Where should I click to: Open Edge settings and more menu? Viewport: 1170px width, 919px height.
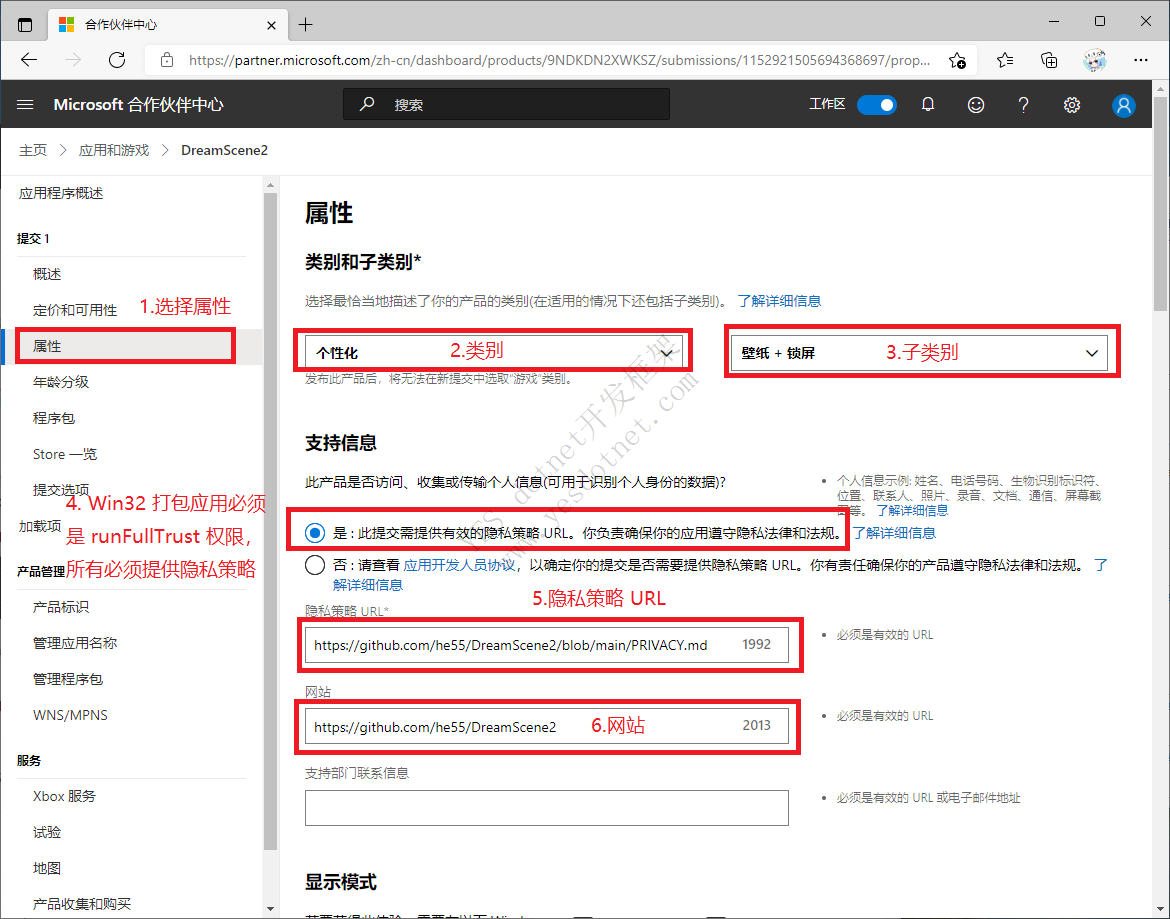pyautogui.click(x=1140, y=60)
